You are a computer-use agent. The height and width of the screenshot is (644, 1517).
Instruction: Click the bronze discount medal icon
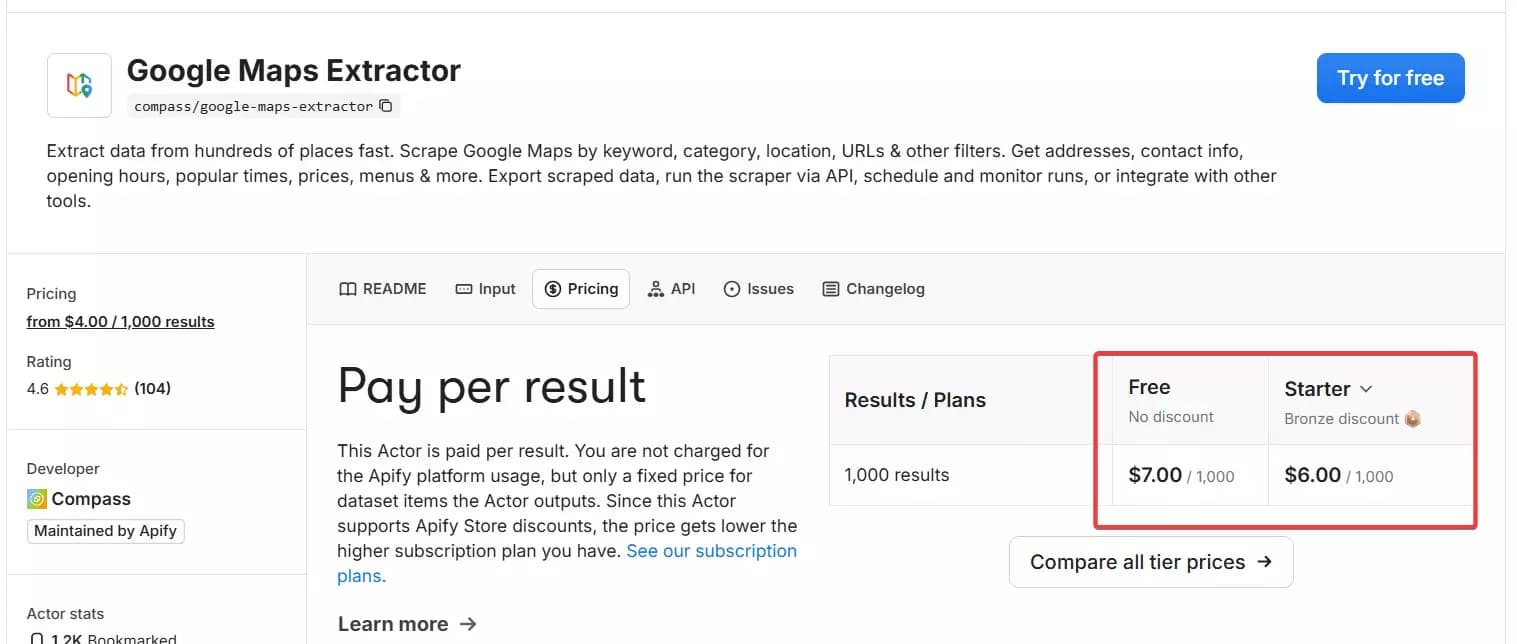tap(1412, 419)
